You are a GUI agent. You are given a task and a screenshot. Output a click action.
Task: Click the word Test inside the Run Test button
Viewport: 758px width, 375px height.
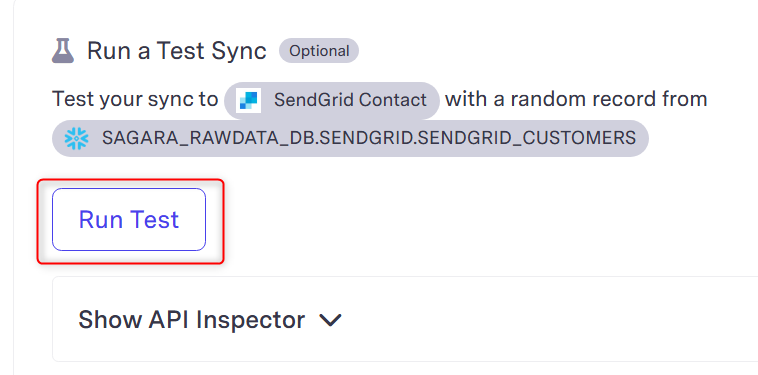click(x=155, y=219)
